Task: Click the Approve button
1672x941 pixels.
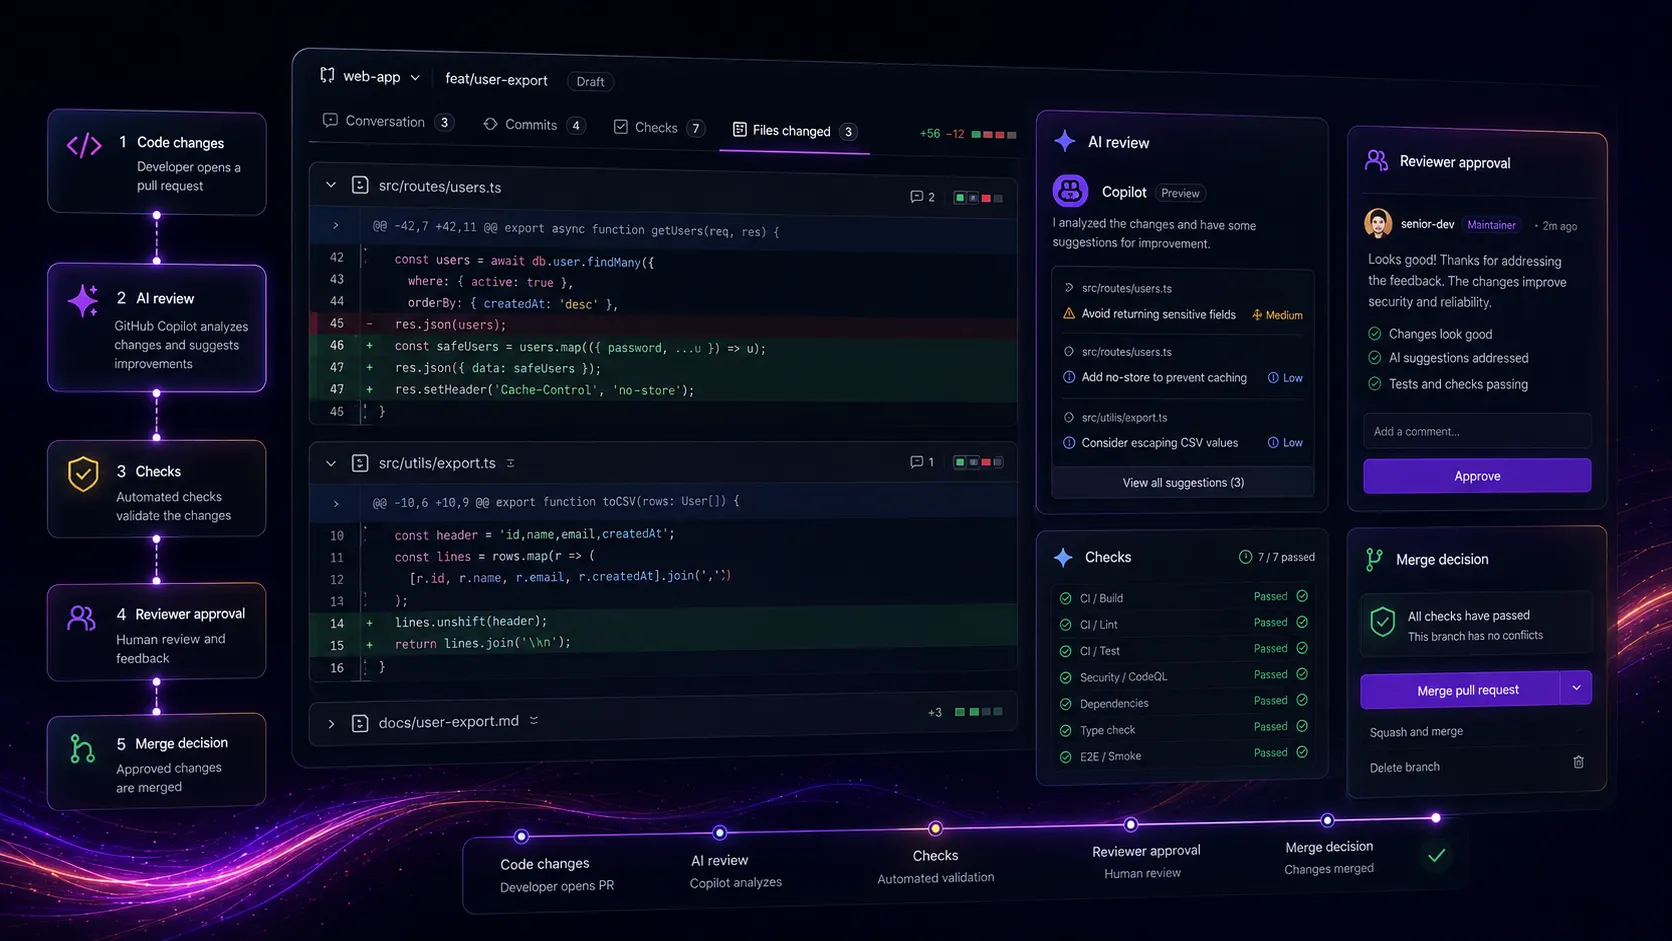Action: tap(1477, 476)
